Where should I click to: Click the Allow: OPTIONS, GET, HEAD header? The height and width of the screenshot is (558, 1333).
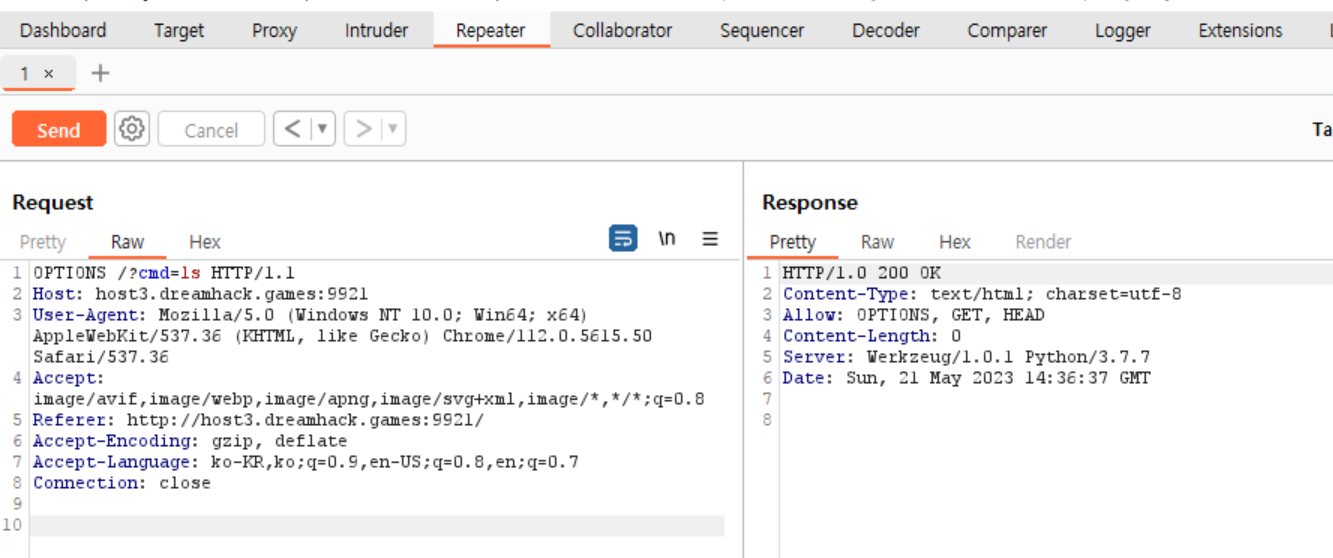(x=913, y=315)
